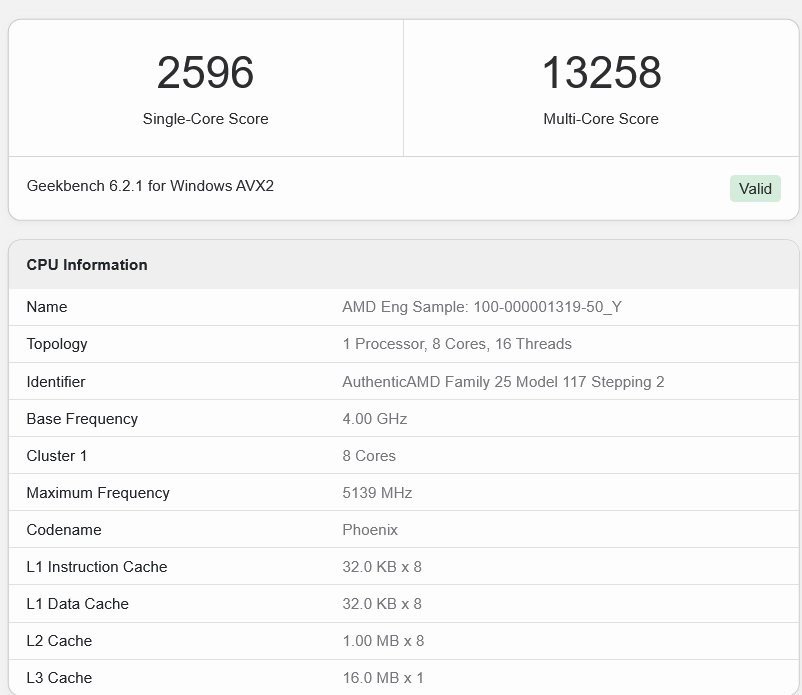
Task: Click the CPU Information section header
Action: click(86, 264)
